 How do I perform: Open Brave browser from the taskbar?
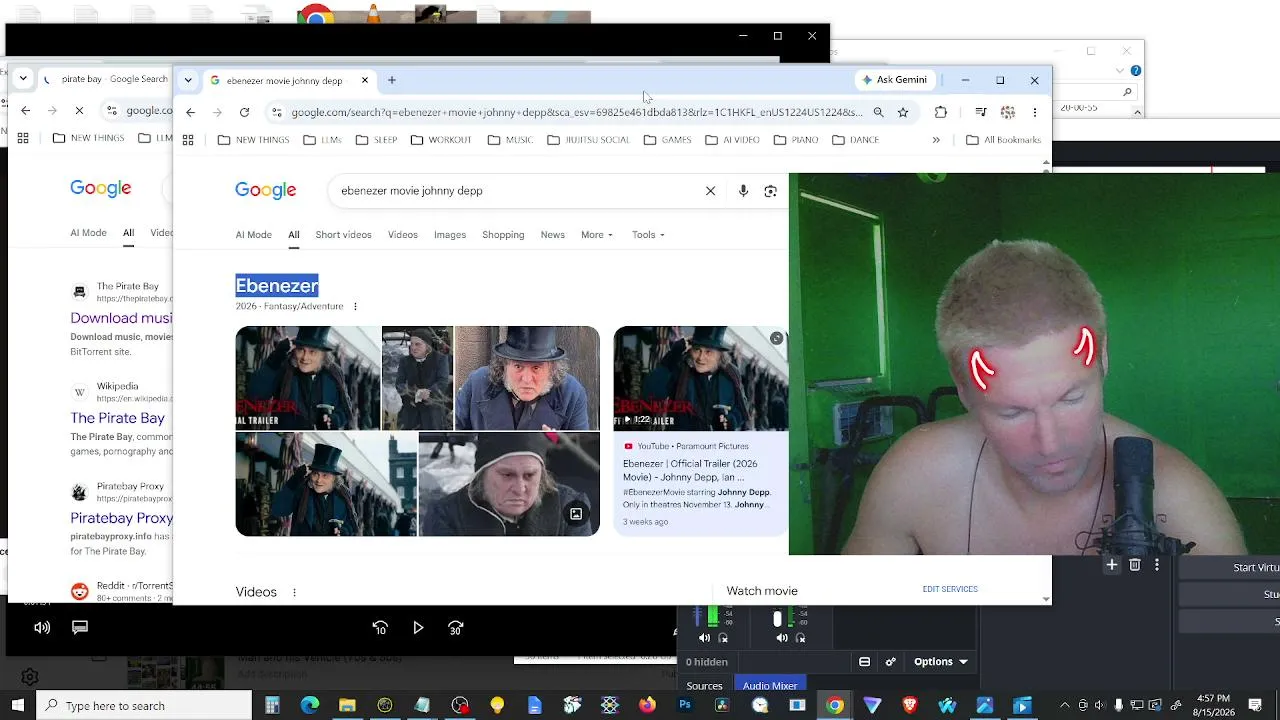pos(910,706)
